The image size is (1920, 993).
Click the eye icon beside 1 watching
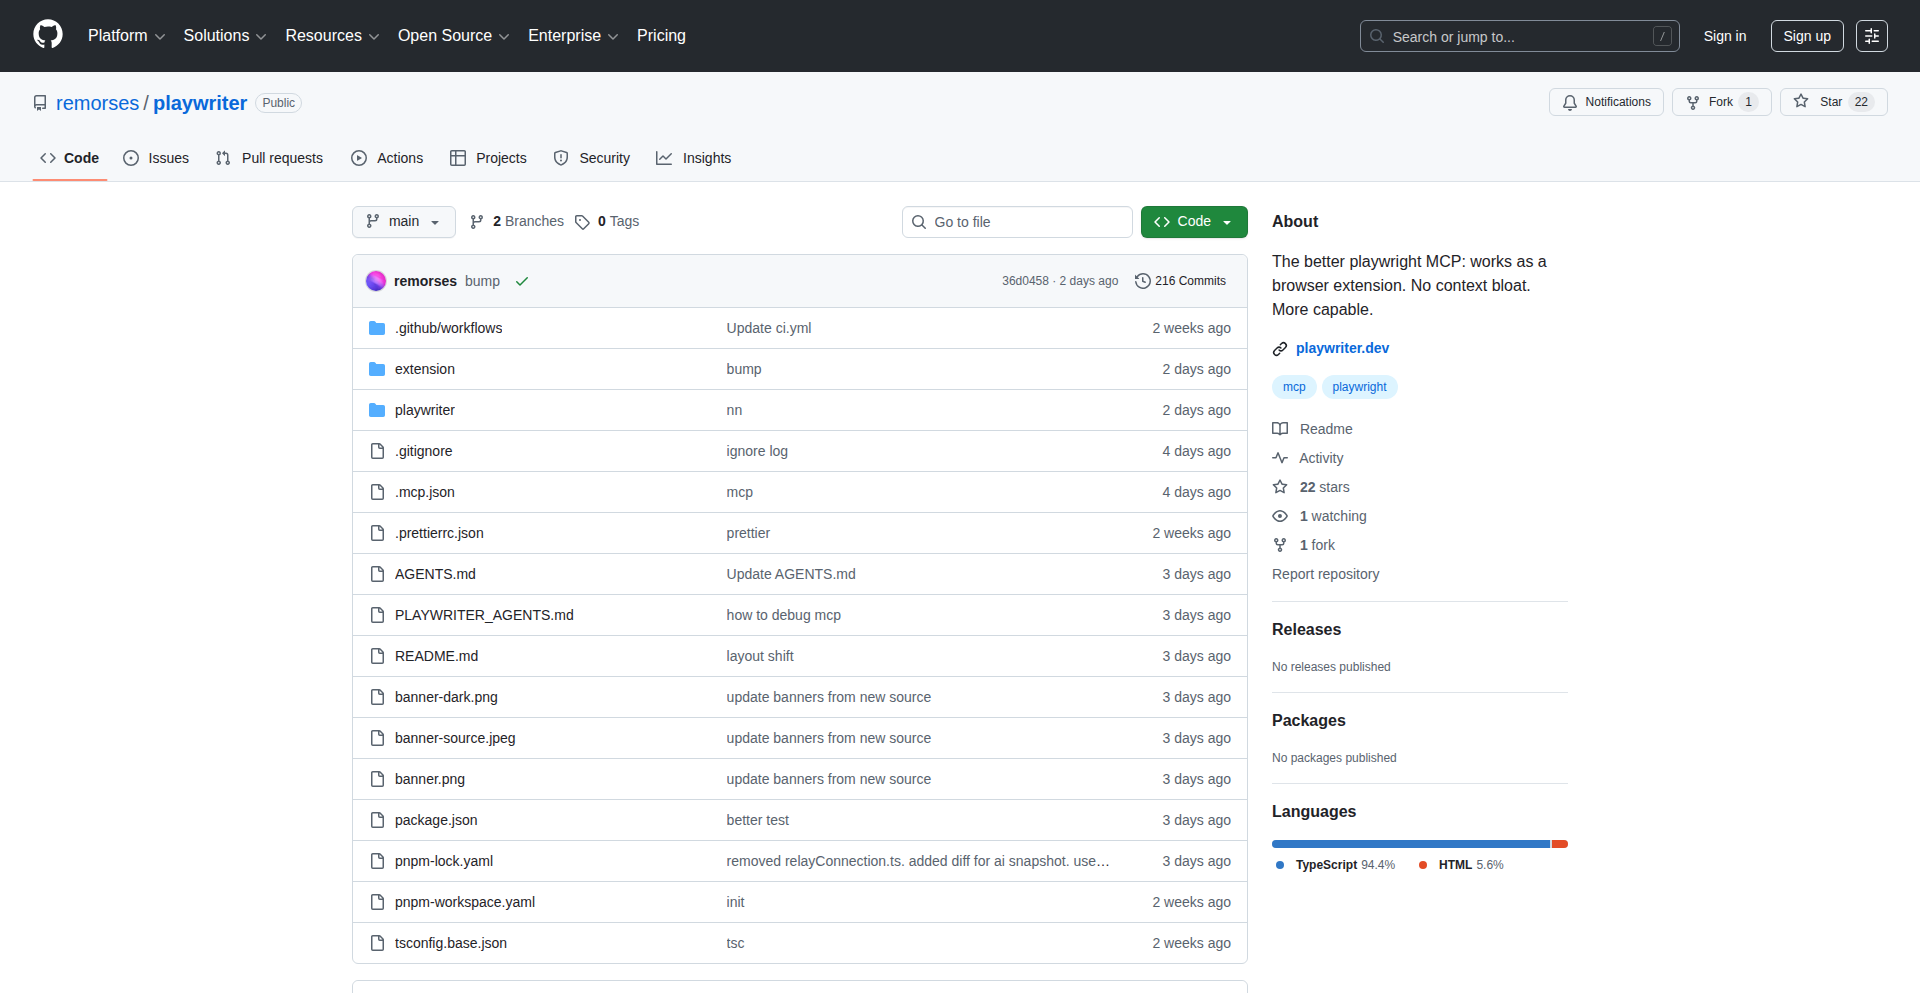tap(1280, 515)
